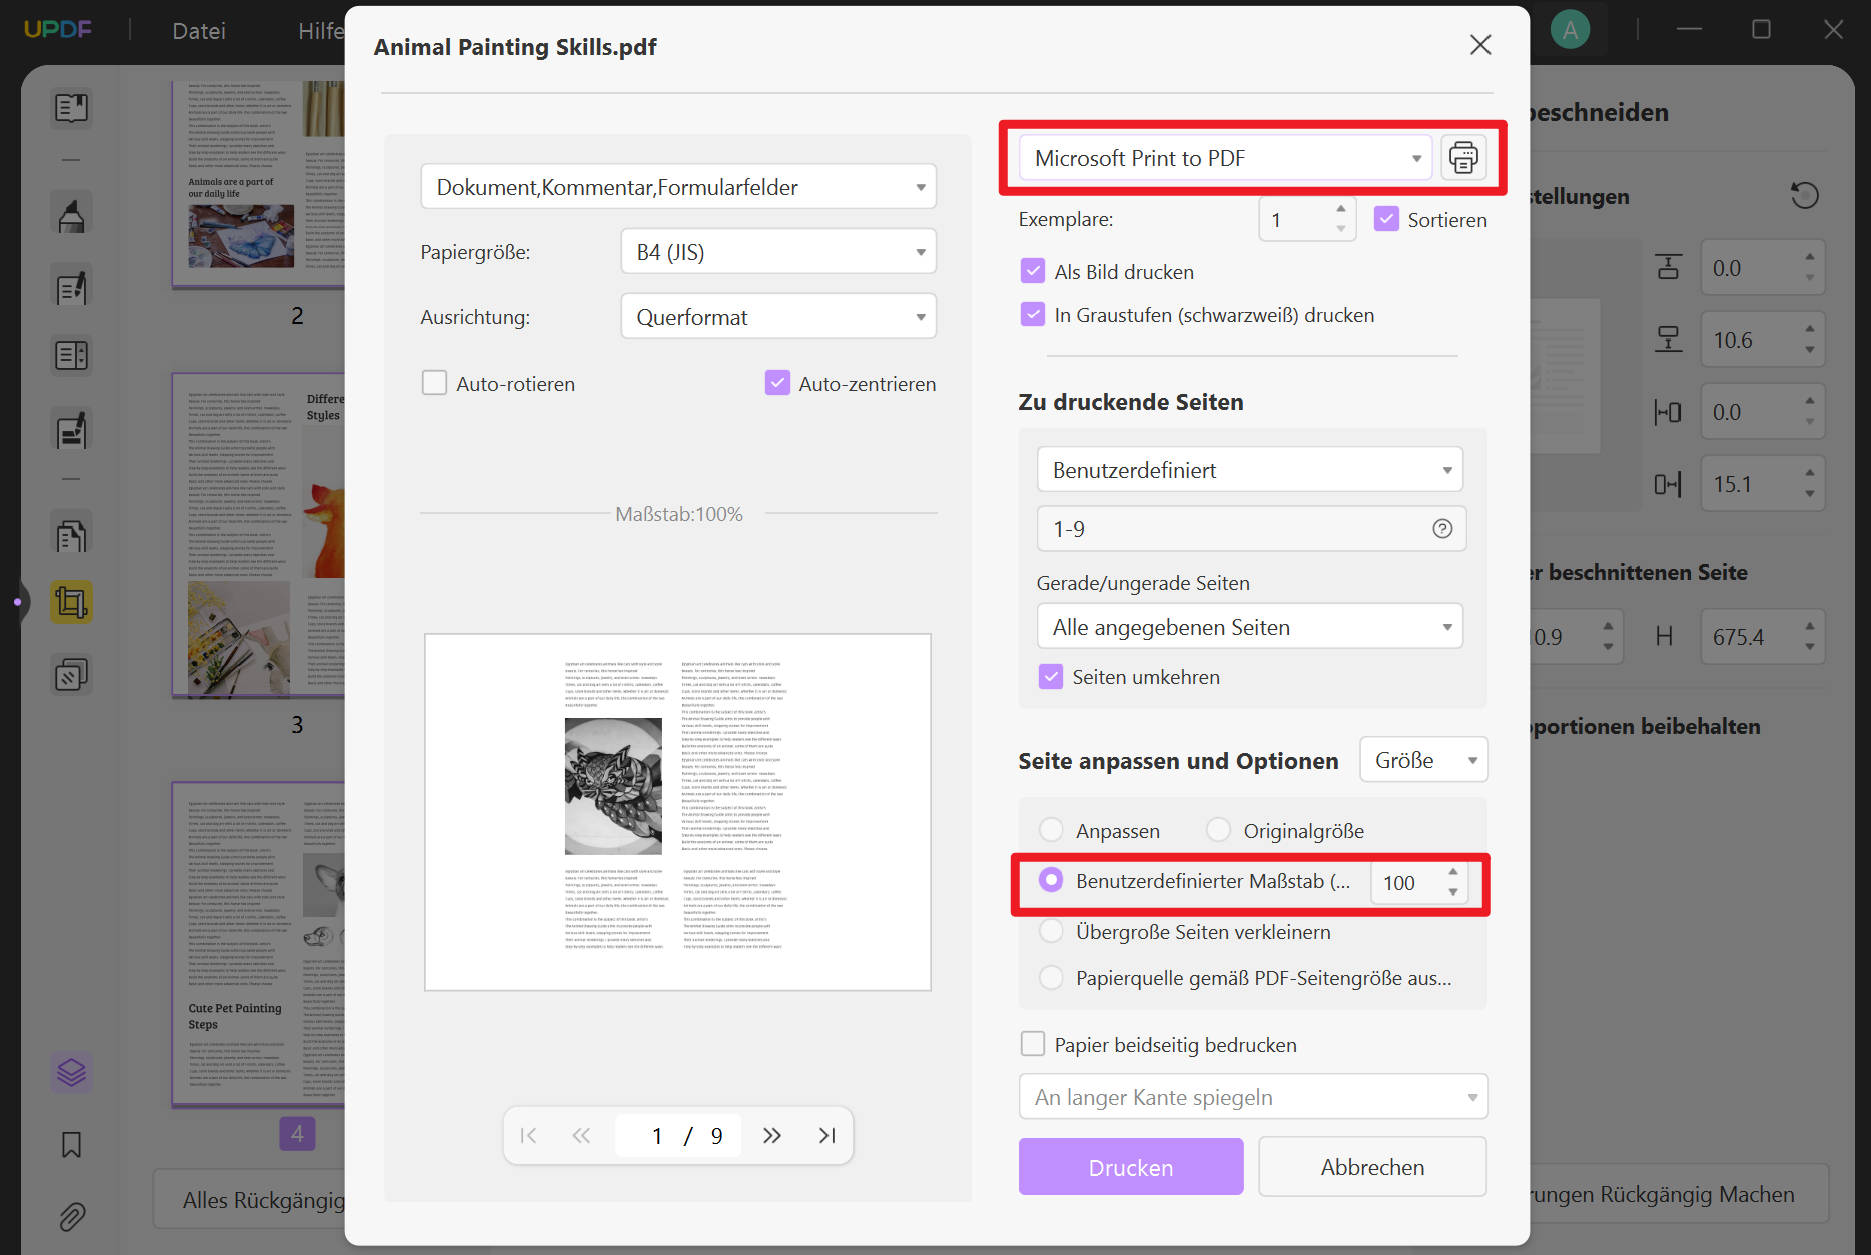The width and height of the screenshot is (1871, 1255).
Task: Open printer properties beside Microsoft Print to PDF
Action: click(1463, 157)
